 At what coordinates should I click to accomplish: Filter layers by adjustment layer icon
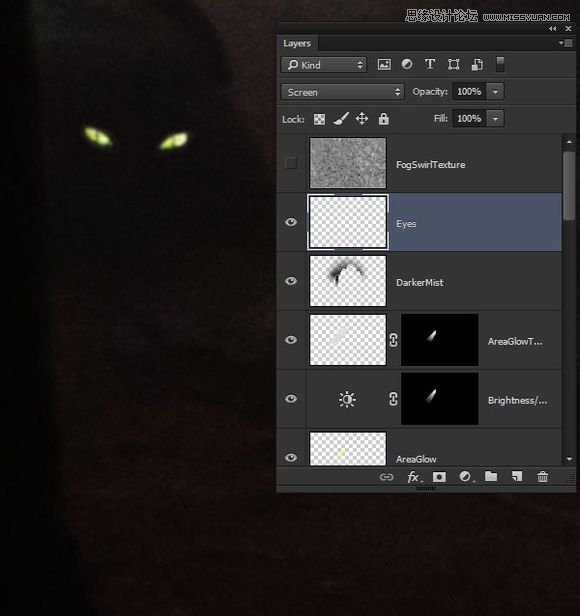(407, 64)
